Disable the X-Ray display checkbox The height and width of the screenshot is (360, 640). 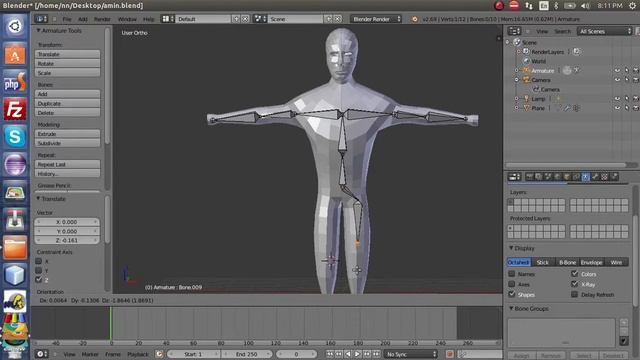tap(575, 284)
